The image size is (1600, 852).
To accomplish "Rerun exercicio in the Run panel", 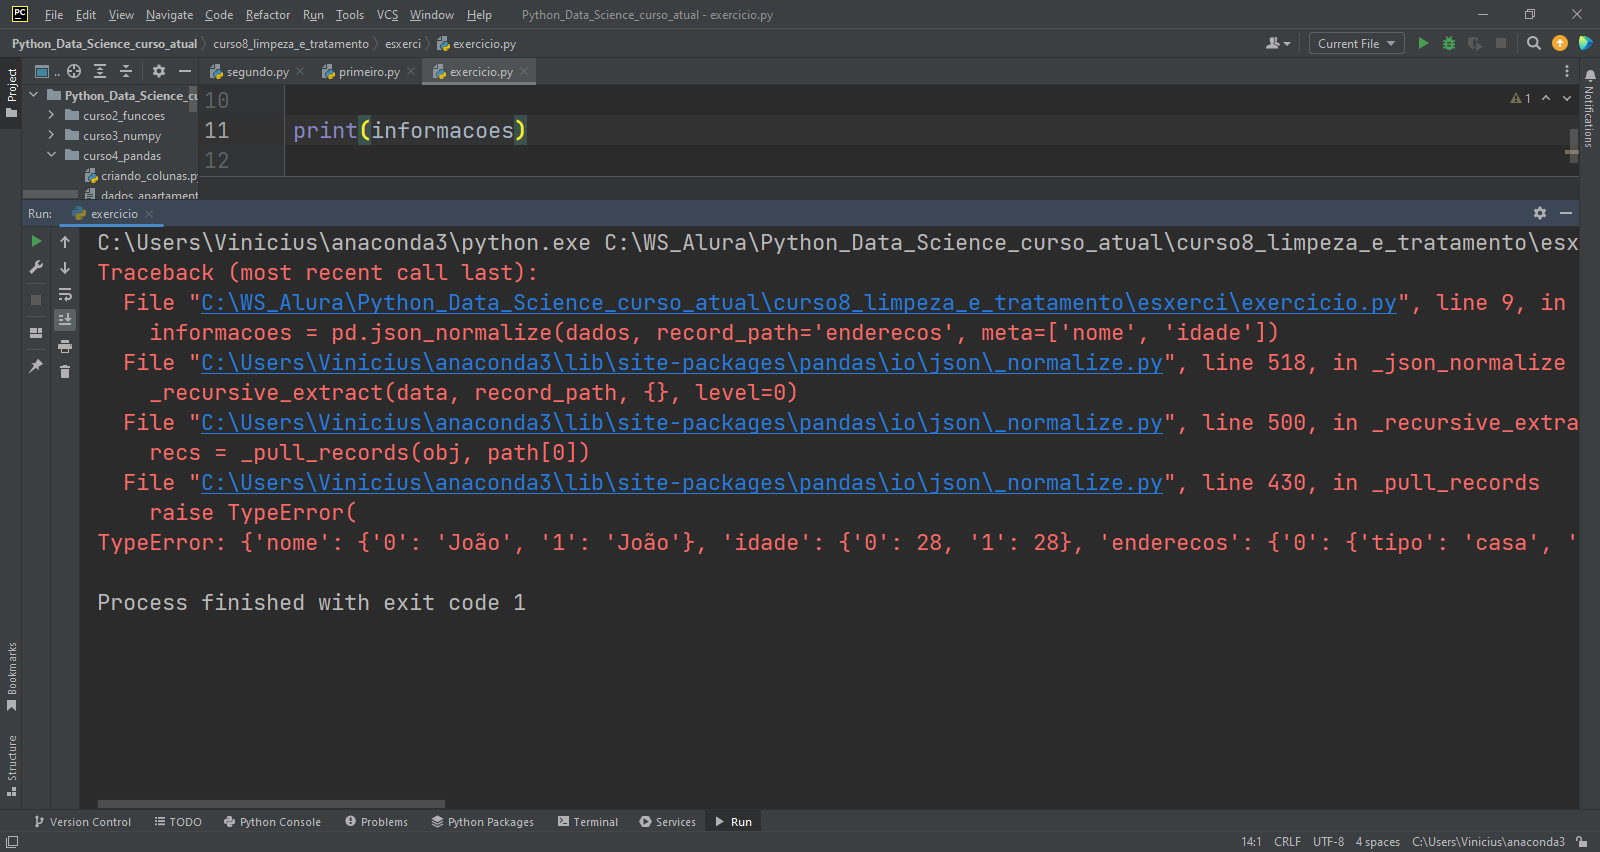I will pos(36,241).
